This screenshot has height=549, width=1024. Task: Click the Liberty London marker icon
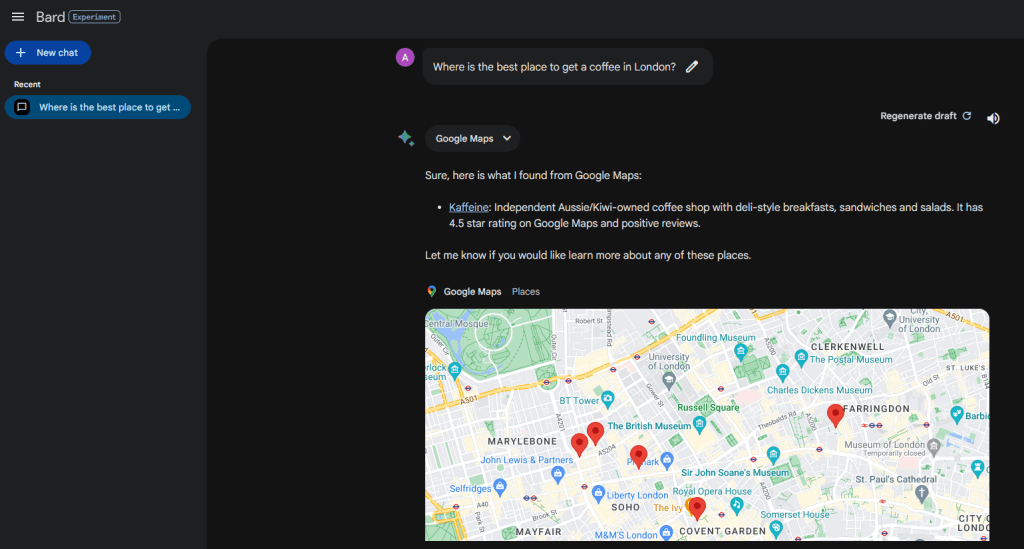click(598, 494)
